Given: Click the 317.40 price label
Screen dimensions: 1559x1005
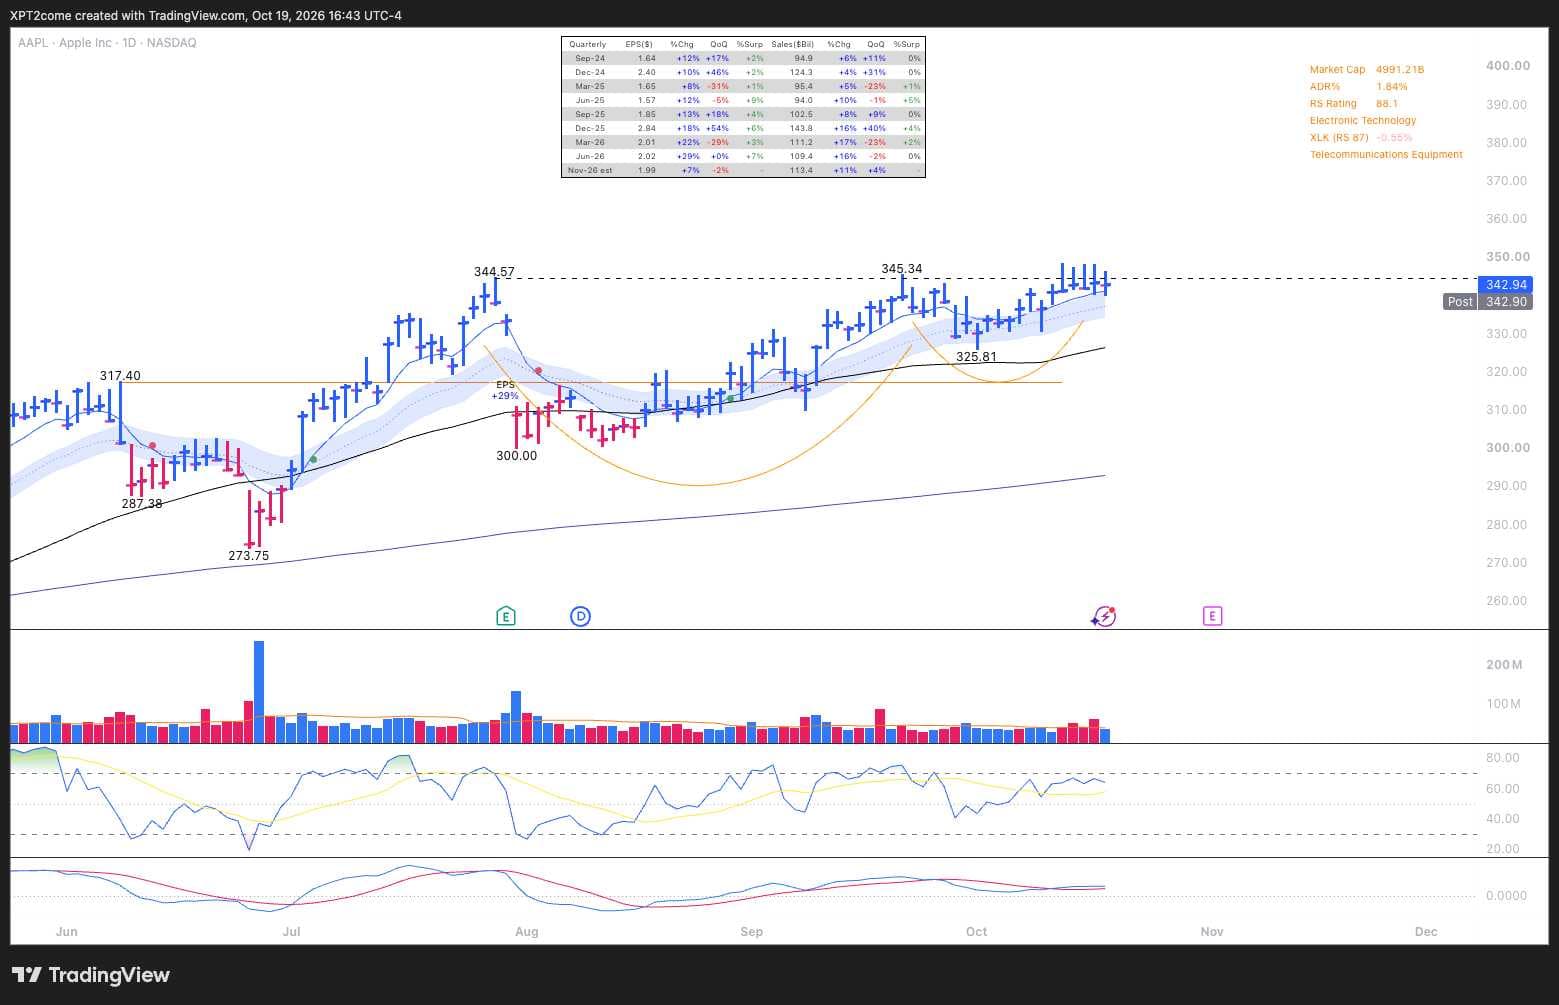Looking at the screenshot, I should pyautogui.click(x=120, y=376).
